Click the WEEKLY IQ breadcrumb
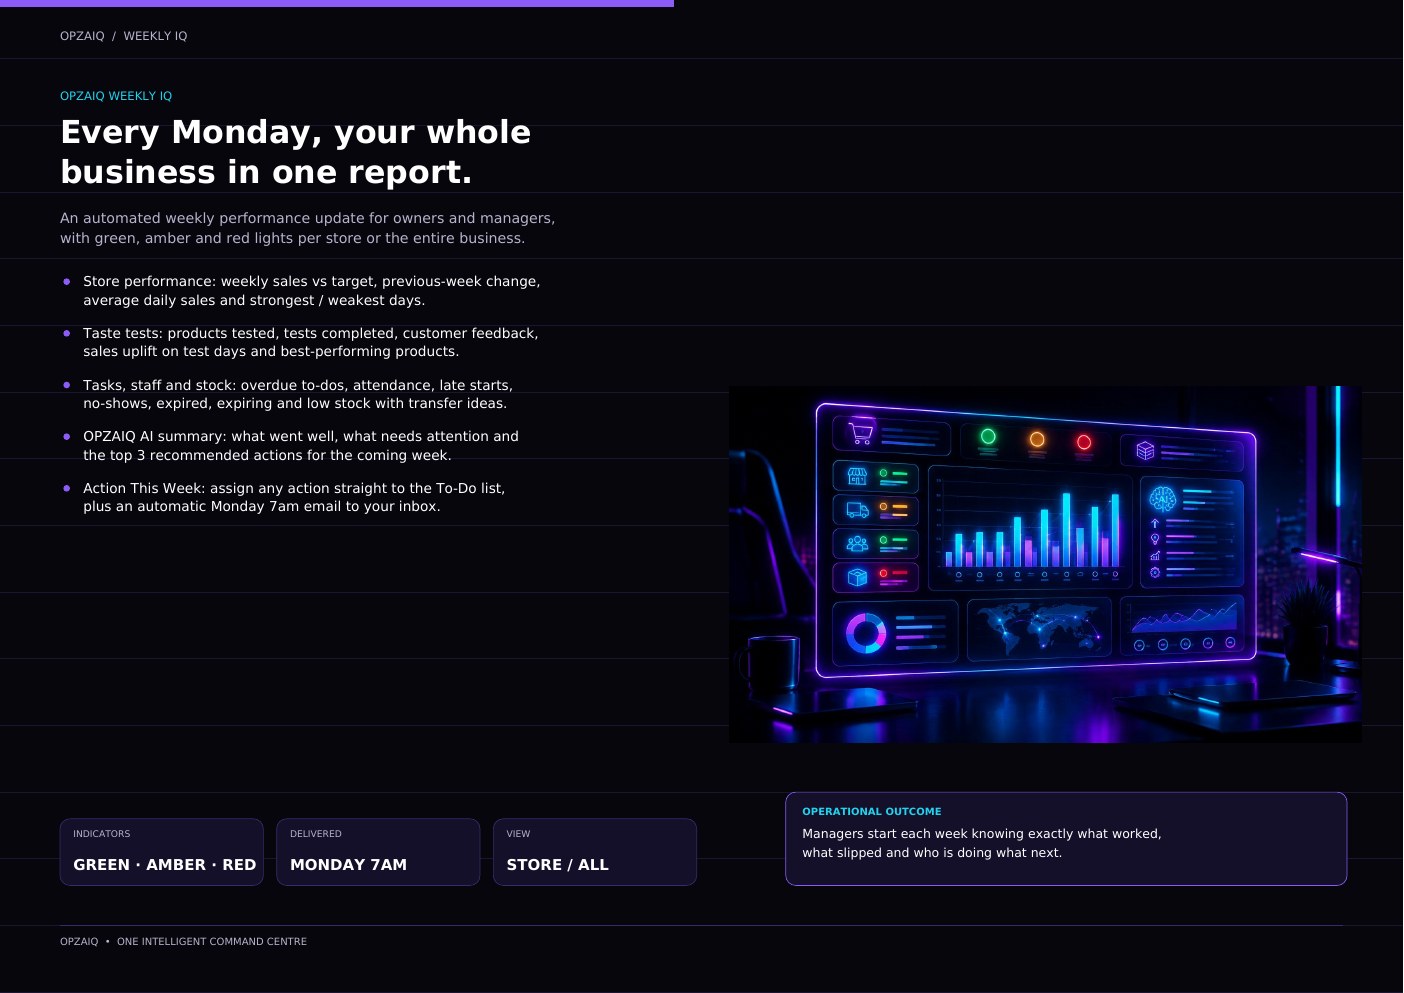This screenshot has width=1404, height=993. pos(155,36)
